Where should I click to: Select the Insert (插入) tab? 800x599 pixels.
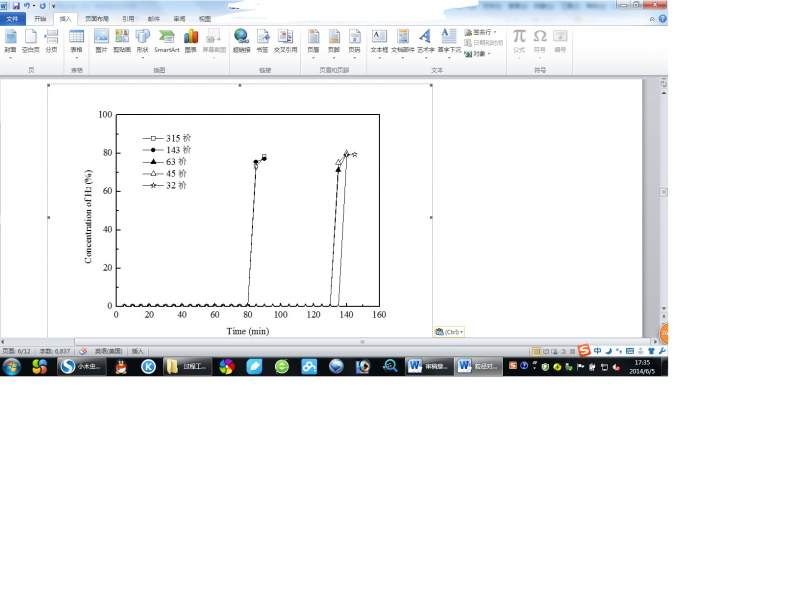(65, 19)
